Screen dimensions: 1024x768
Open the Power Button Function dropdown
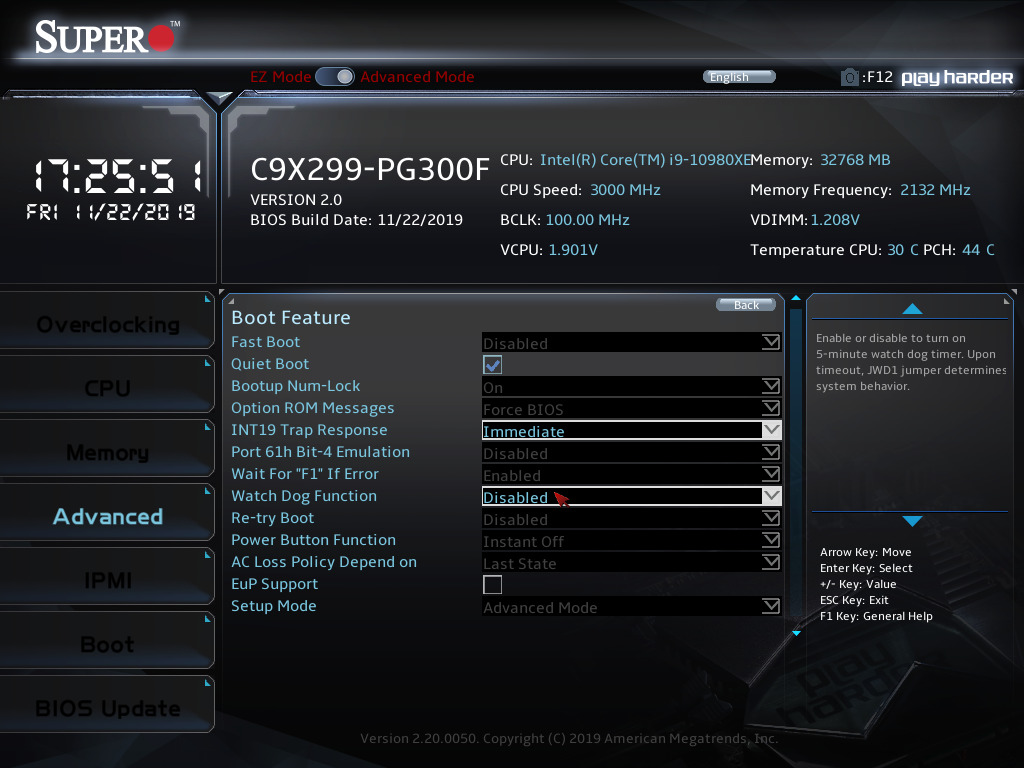632,541
